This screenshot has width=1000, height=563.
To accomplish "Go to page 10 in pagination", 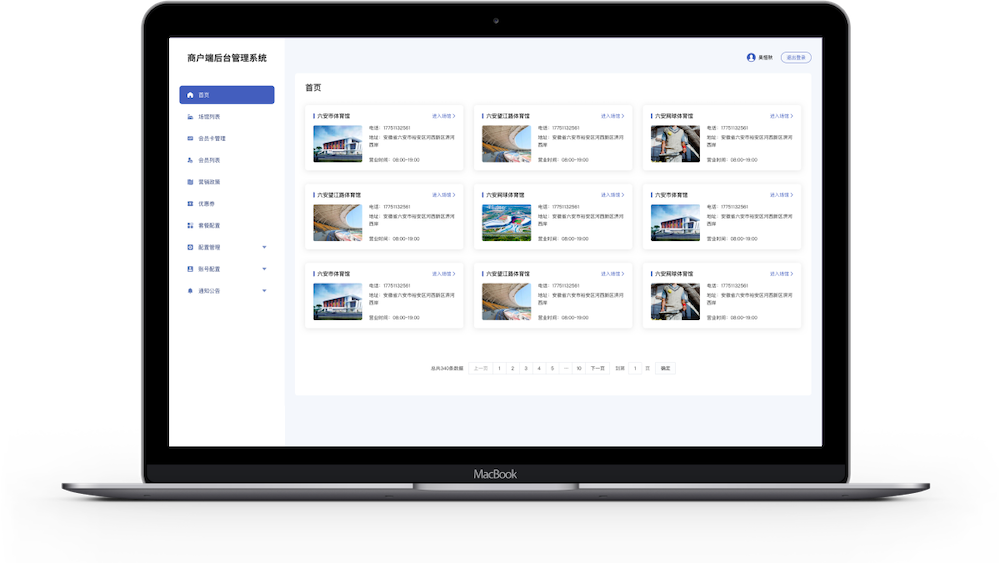I will [579, 369].
